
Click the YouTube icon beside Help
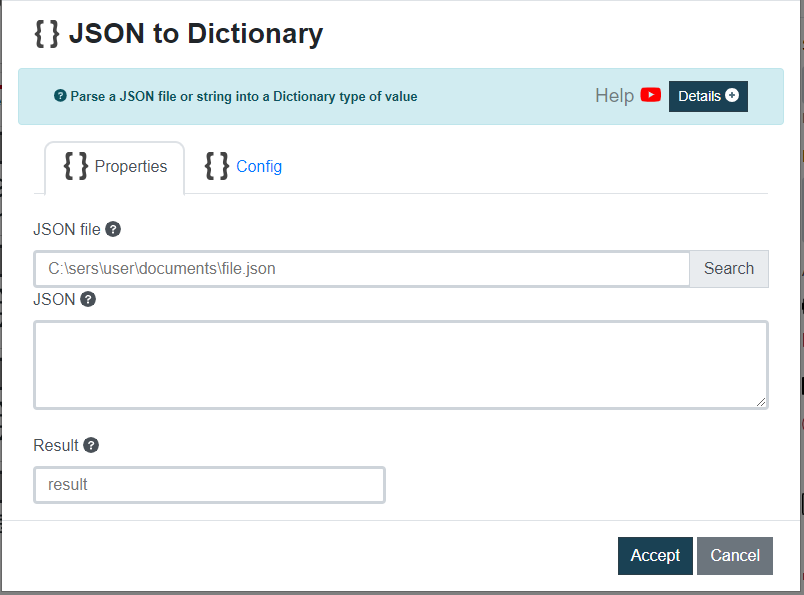coord(651,95)
